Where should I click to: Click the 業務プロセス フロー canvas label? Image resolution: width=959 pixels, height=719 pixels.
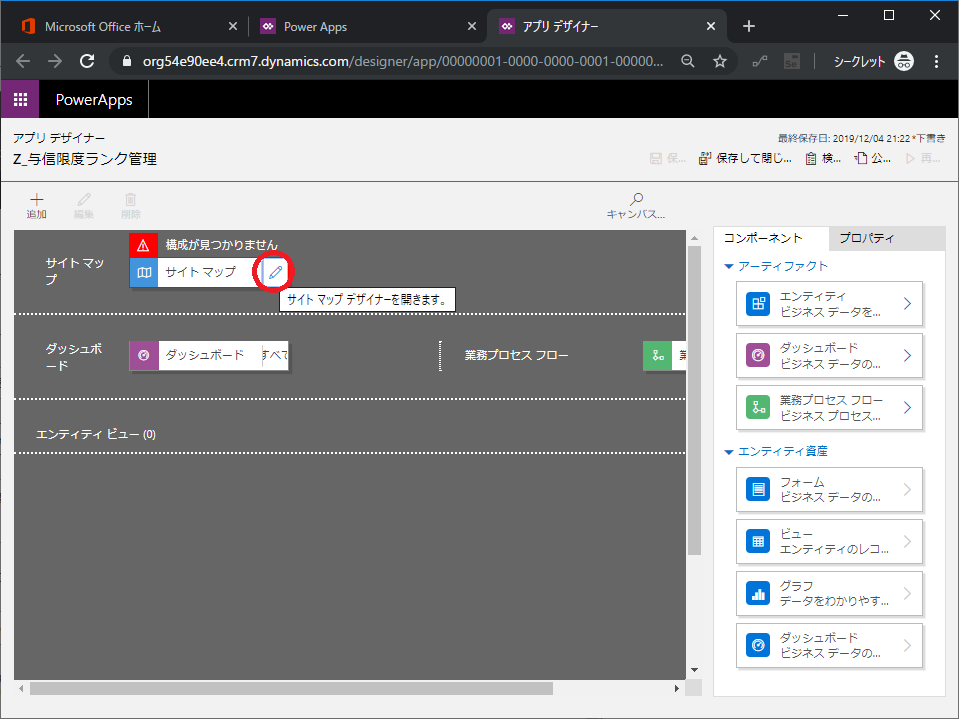coord(516,355)
